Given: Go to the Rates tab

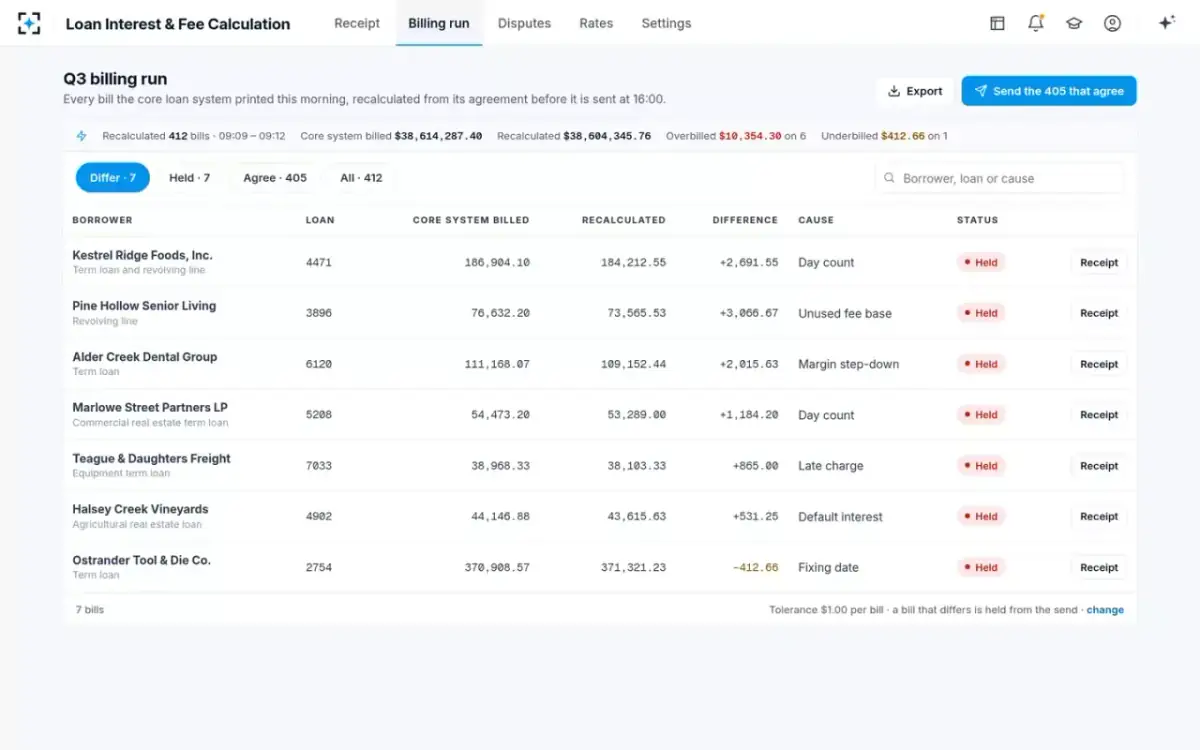Looking at the screenshot, I should (596, 23).
